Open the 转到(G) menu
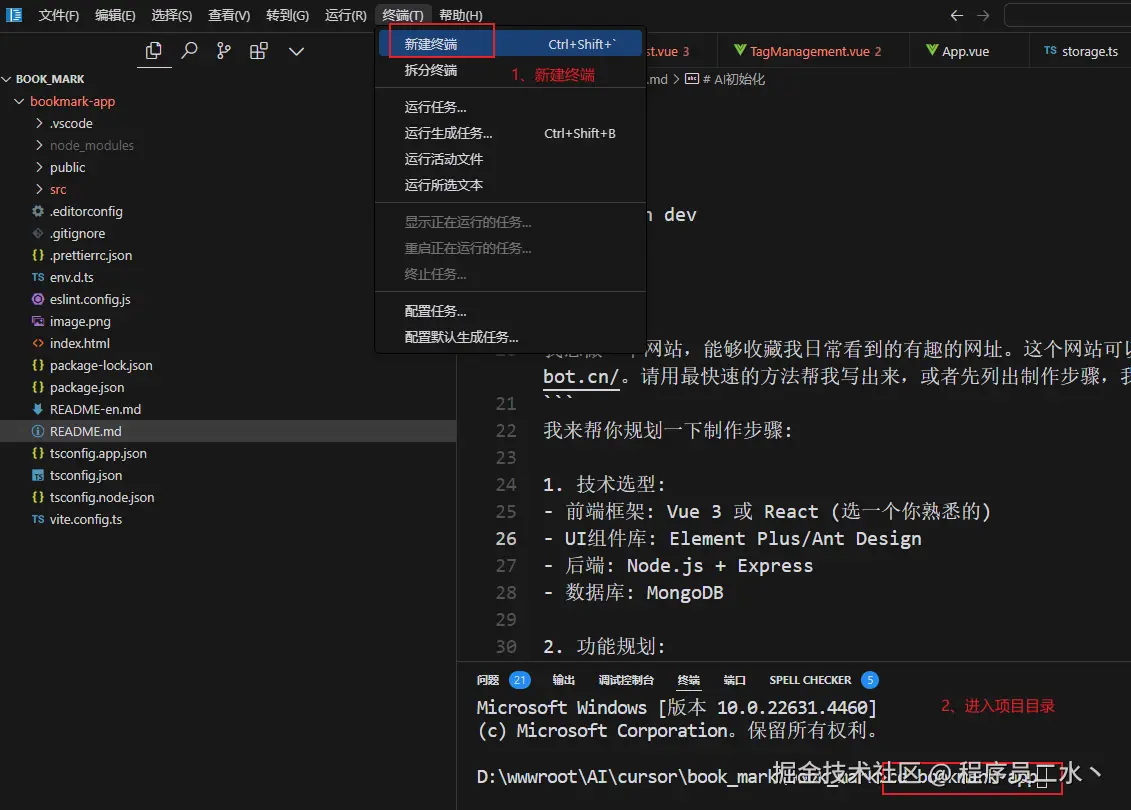Viewport: 1131px width, 810px height. tap(287, 15)
